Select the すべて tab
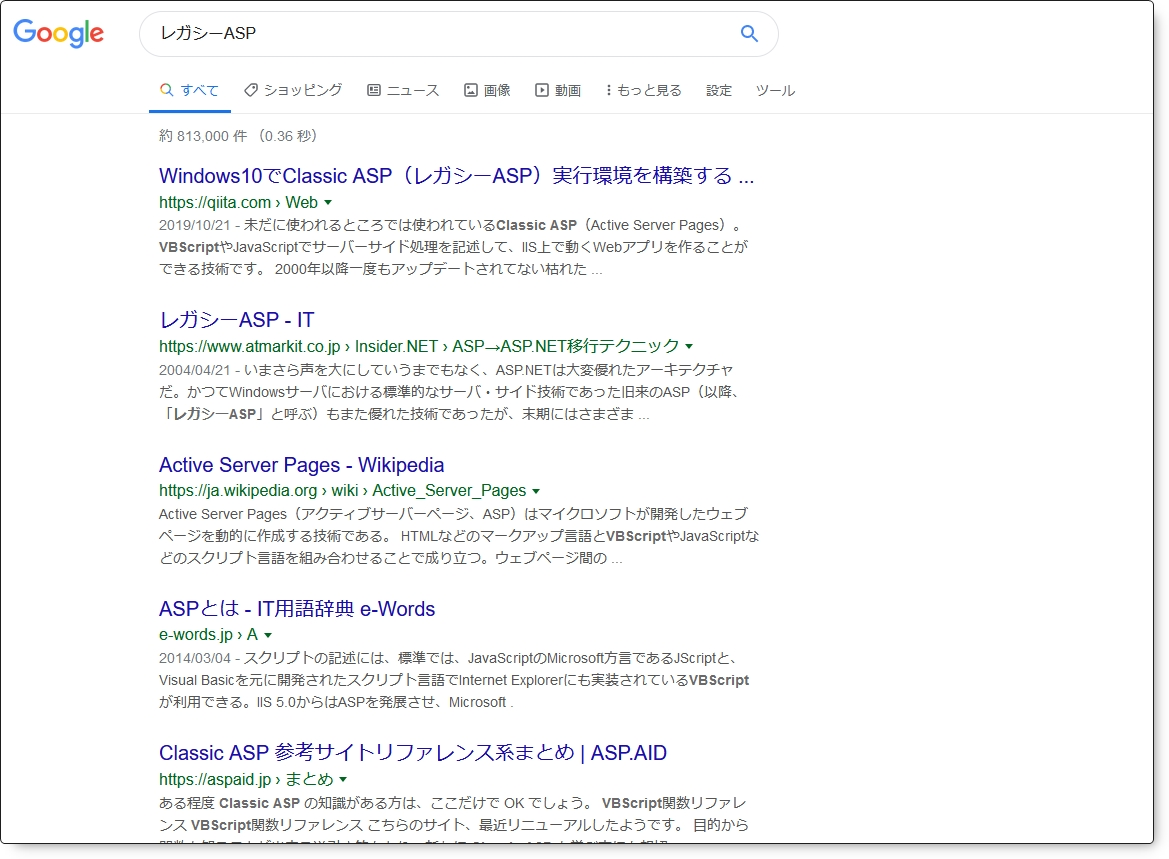 (x=189, y=90)
